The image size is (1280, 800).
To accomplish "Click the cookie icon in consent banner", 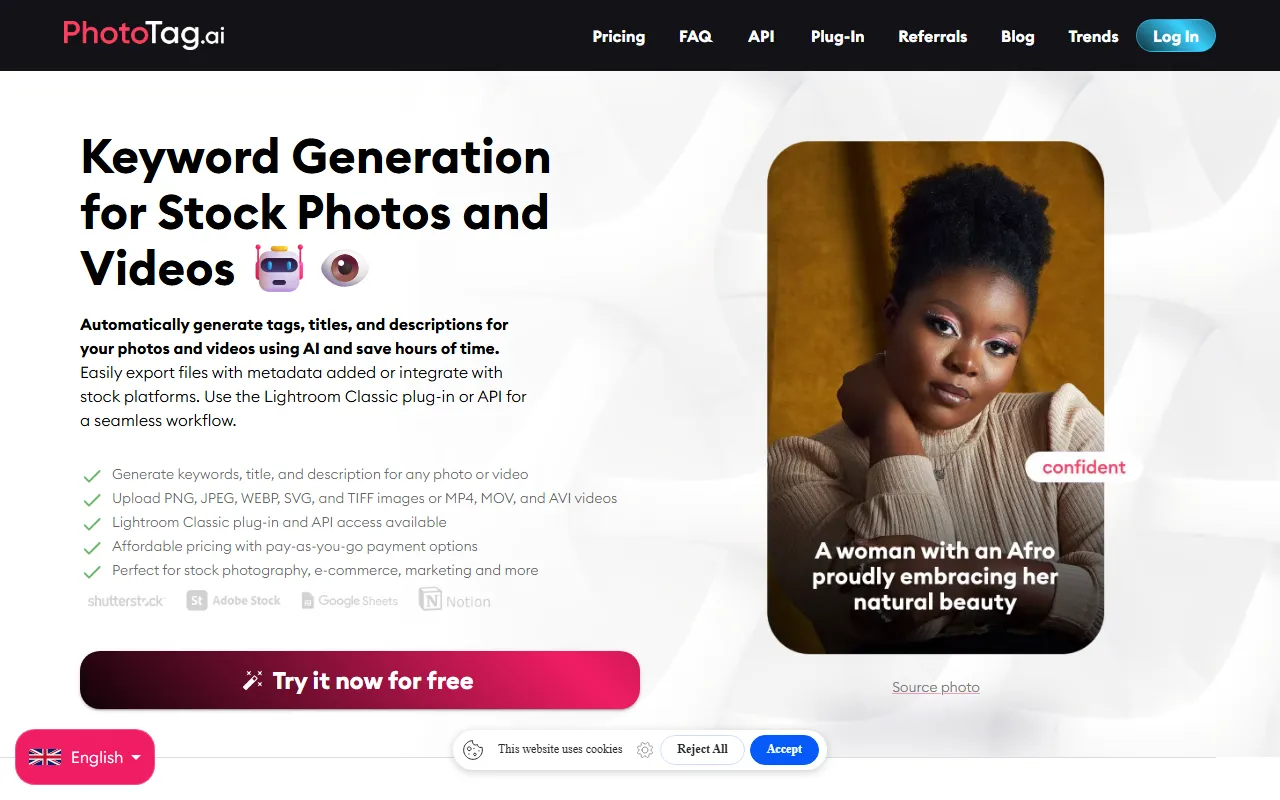I will [x=473, y=750].
